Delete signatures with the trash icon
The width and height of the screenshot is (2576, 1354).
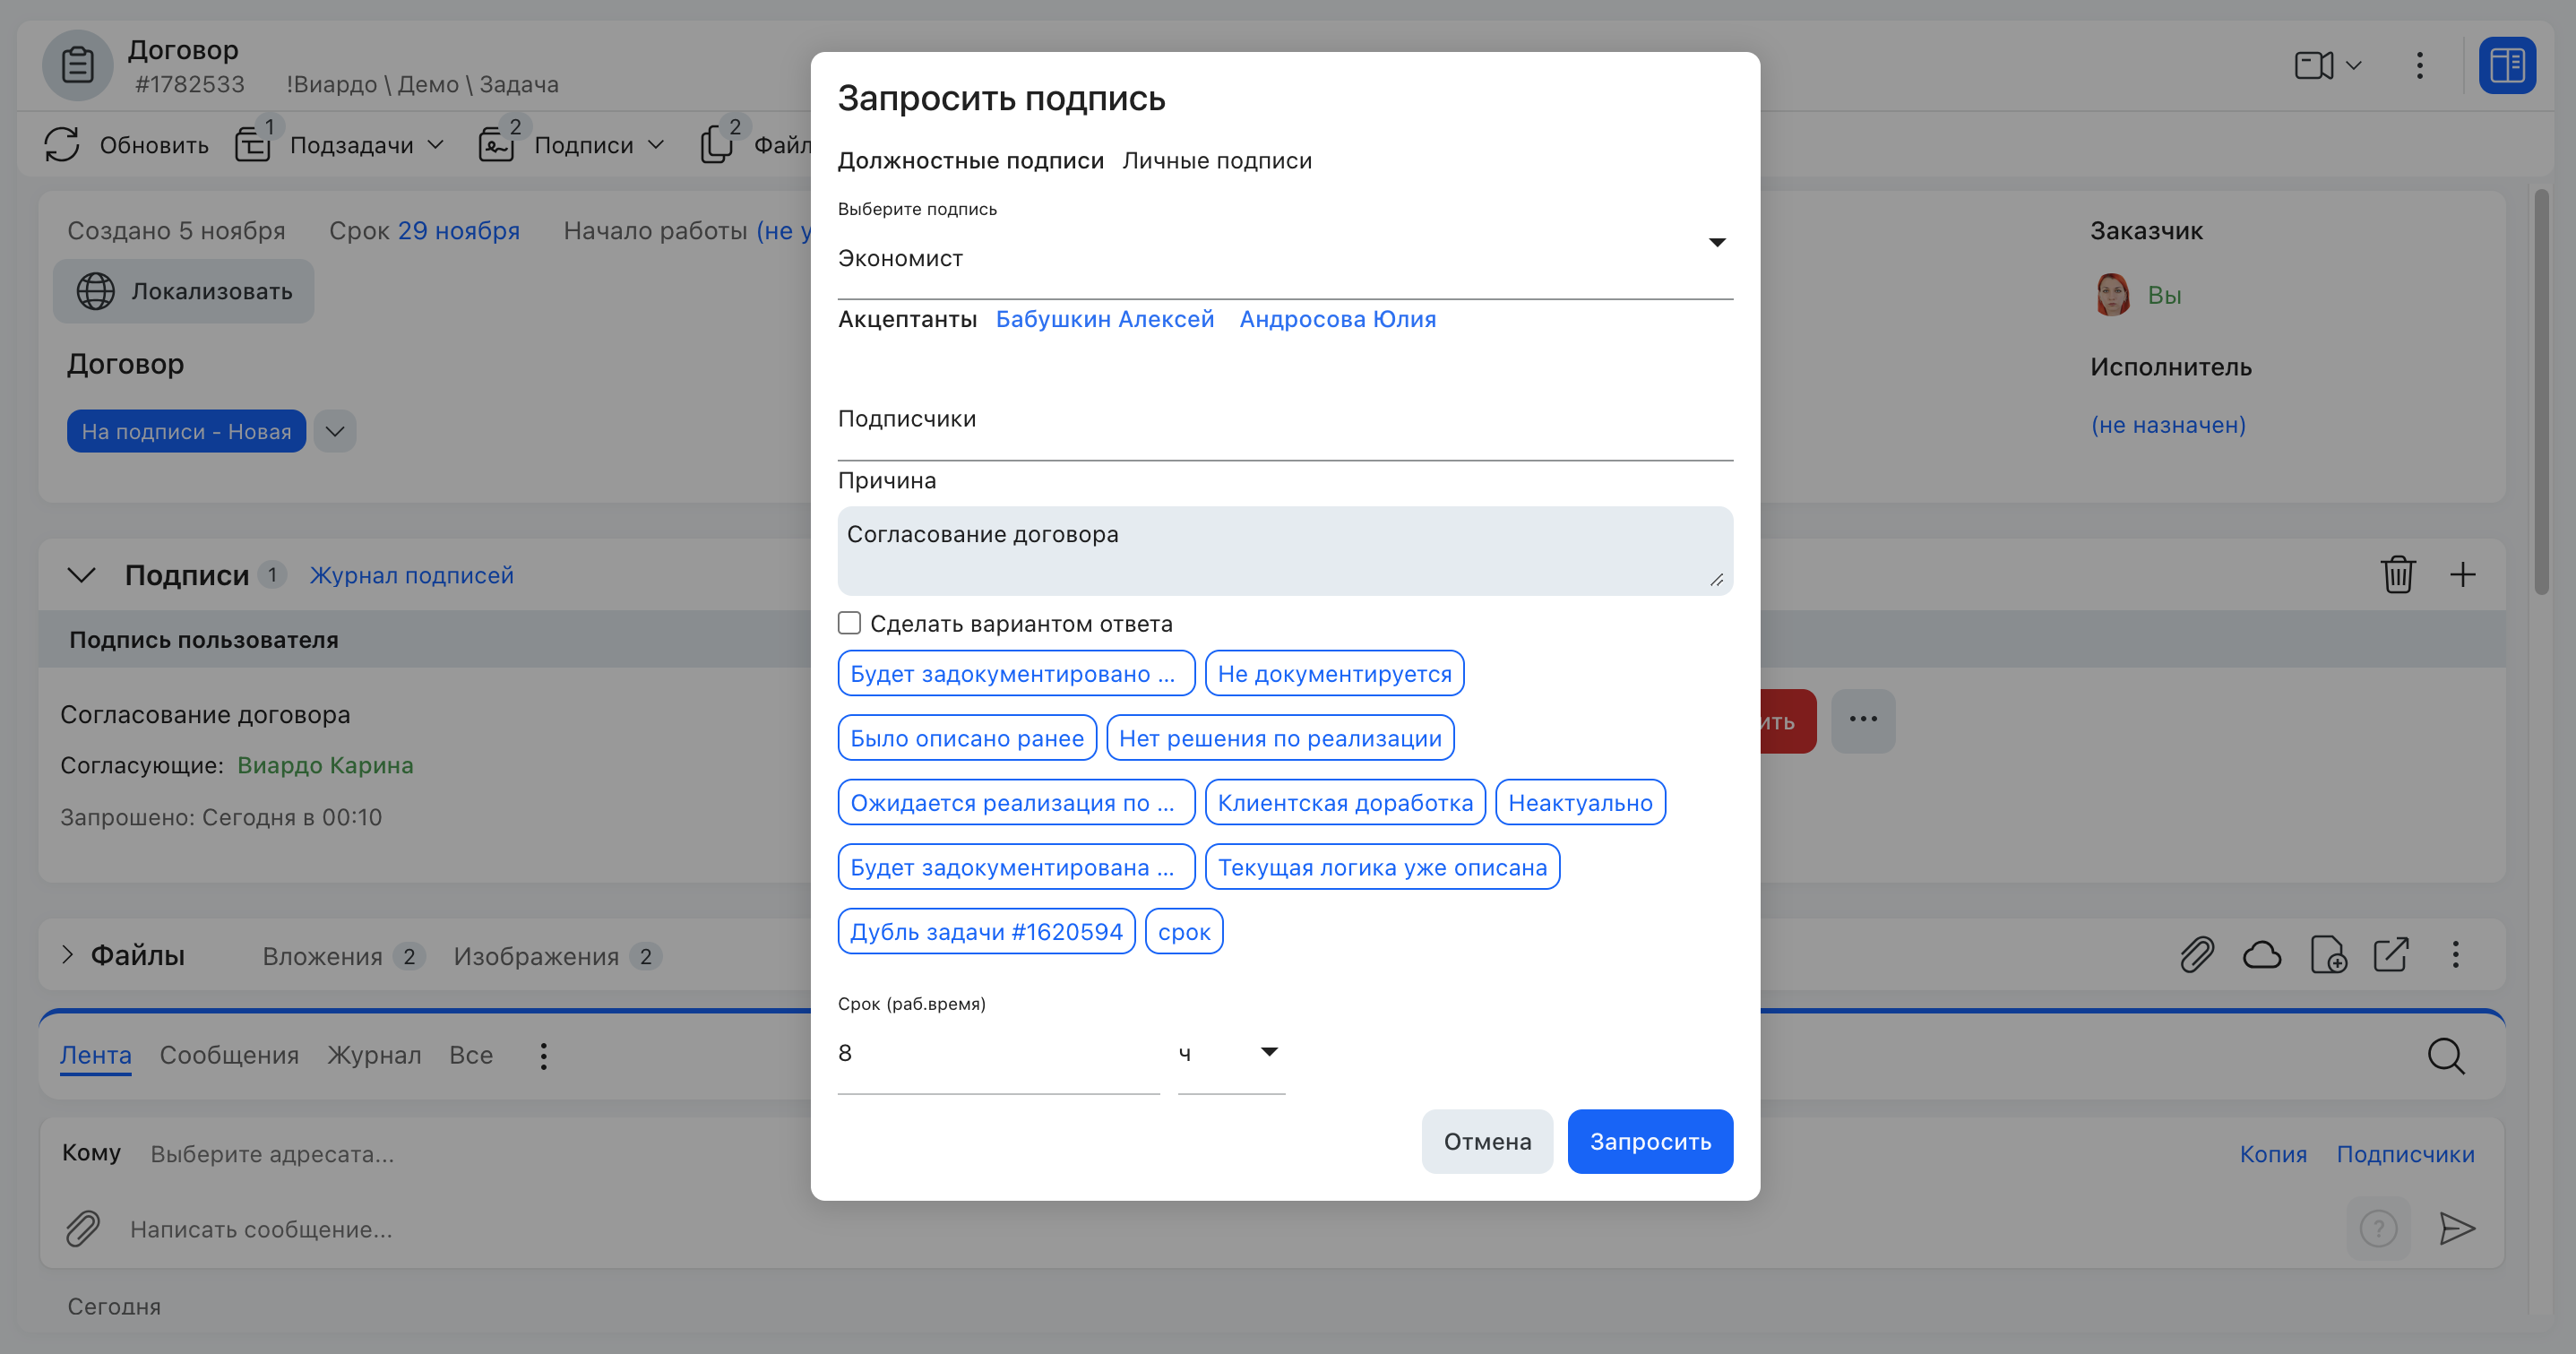click(2398, 575)
